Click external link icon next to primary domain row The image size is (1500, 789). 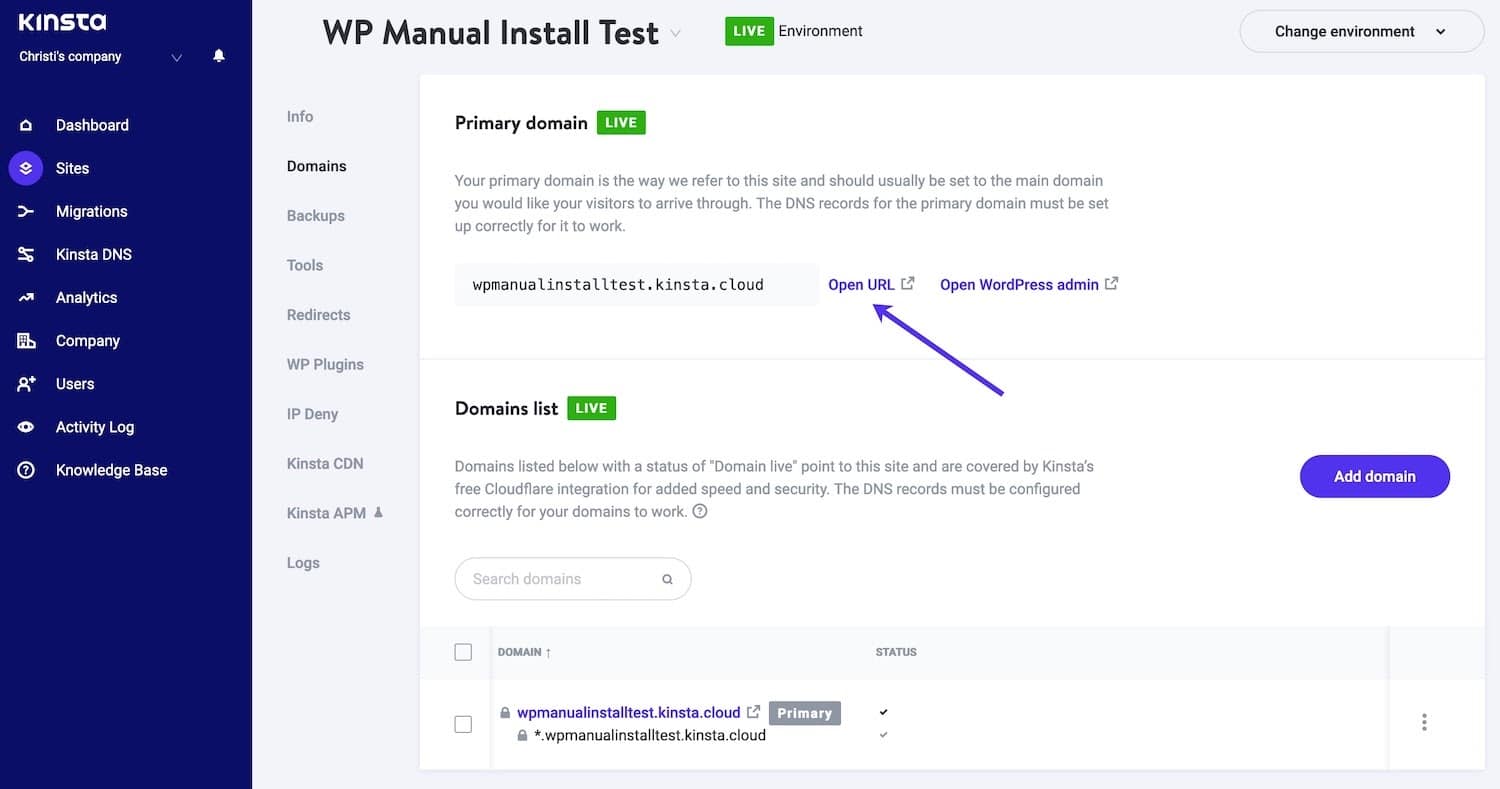[x=754, y=712]
